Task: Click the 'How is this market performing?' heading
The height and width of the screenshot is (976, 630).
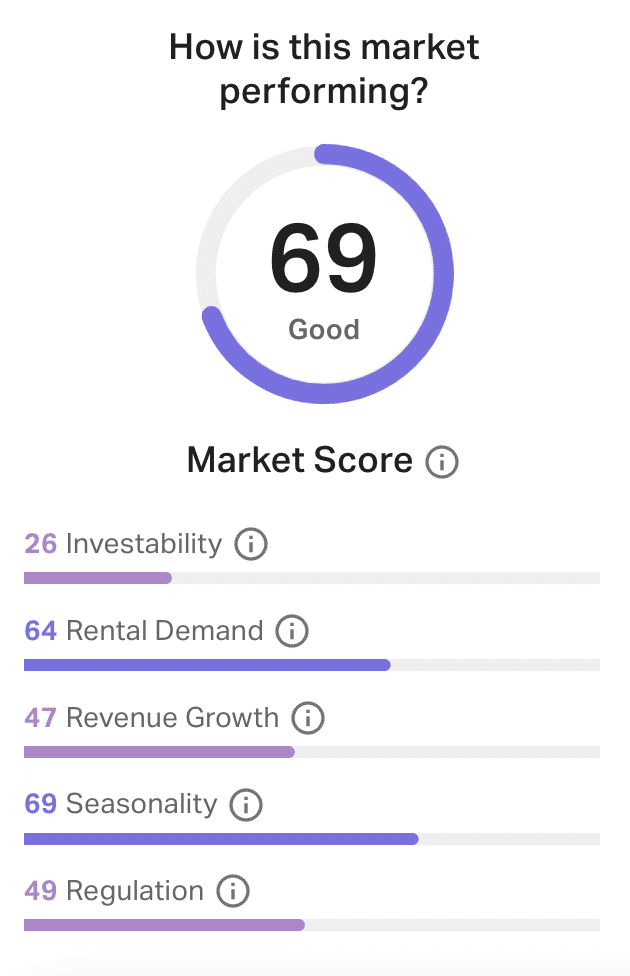Action: [324, 68]
